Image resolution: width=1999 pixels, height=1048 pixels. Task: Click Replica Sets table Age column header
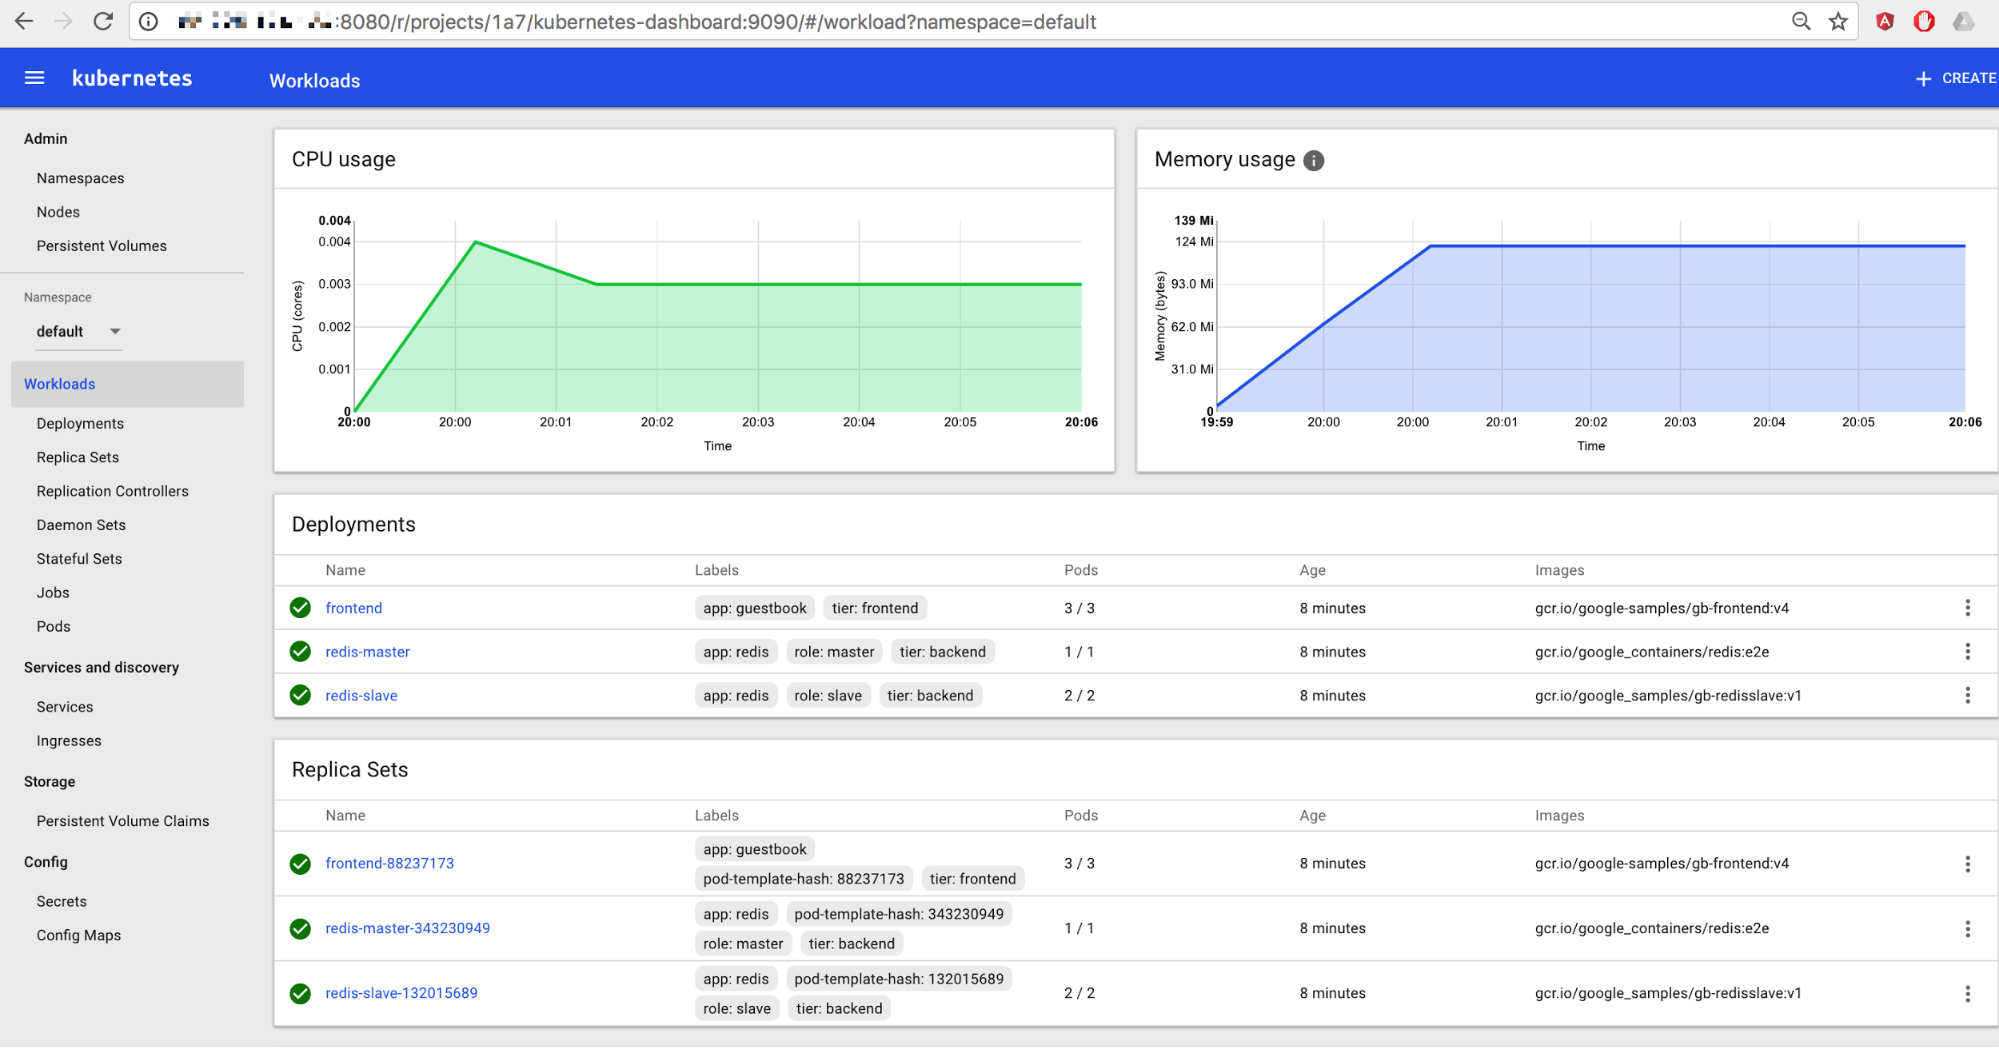pyautogui.click(x=1312, y=816)
